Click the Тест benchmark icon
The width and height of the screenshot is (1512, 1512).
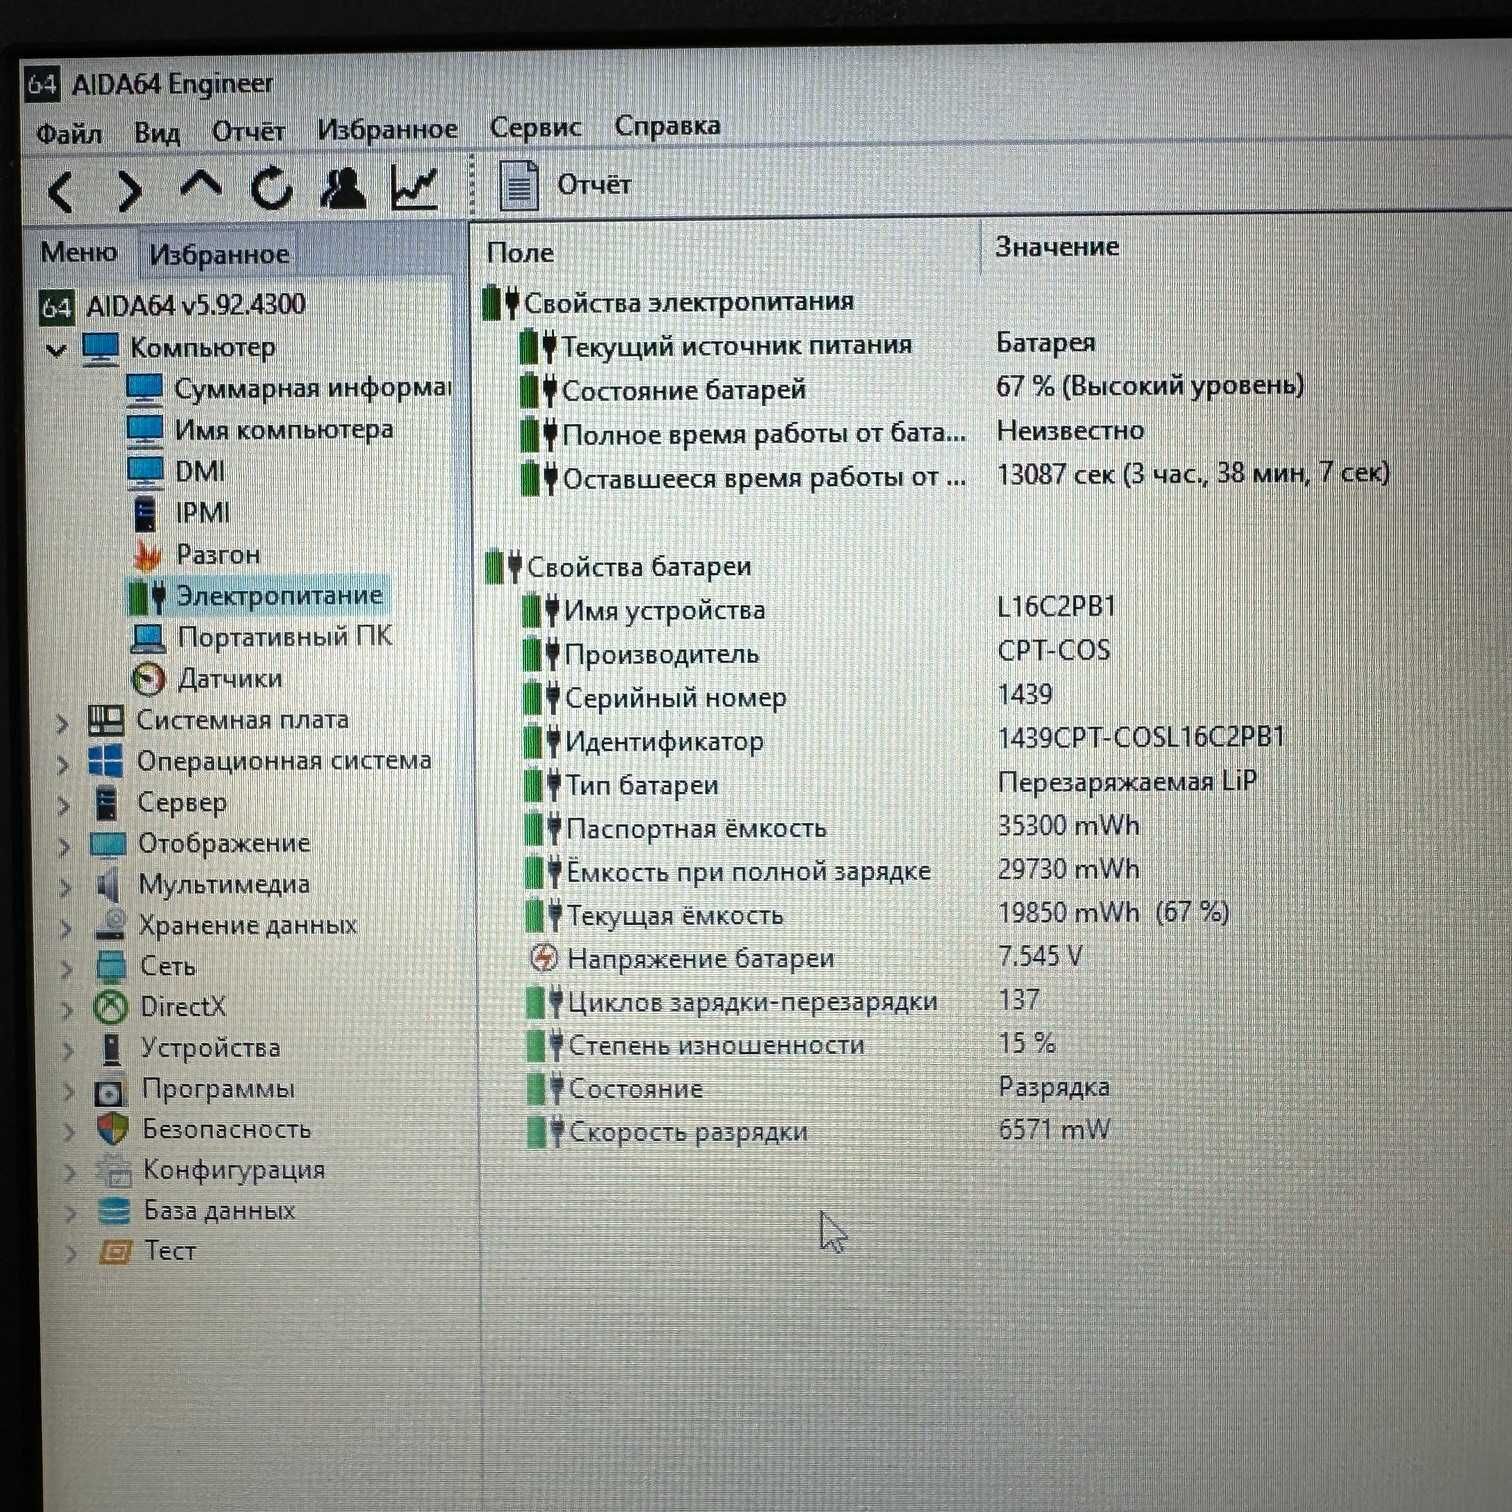115,1252
